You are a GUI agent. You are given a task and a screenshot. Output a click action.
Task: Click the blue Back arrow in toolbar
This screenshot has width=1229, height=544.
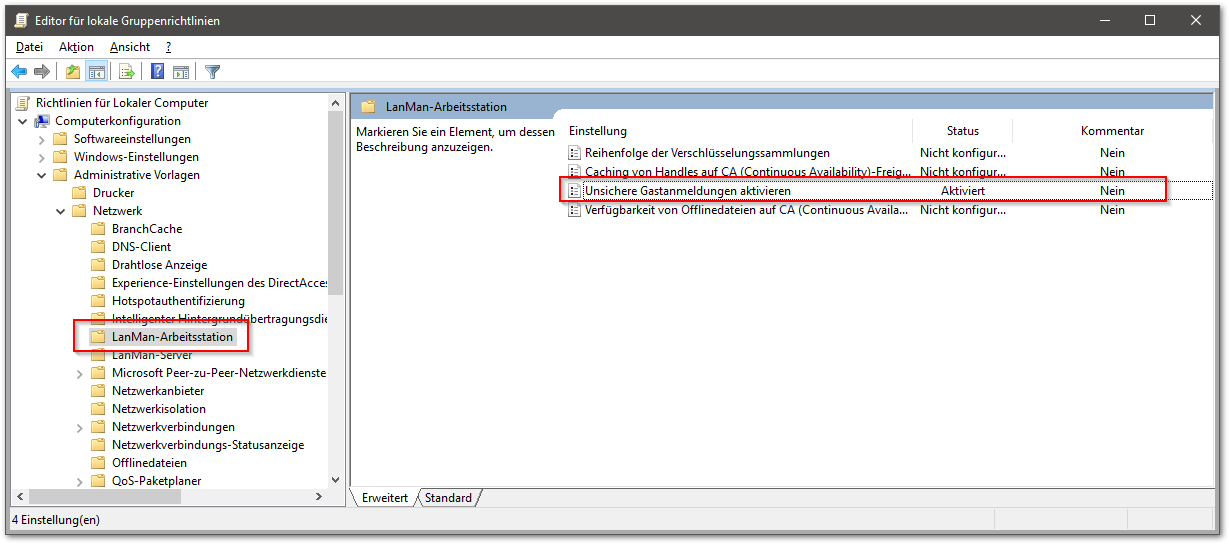coord(19,72)
